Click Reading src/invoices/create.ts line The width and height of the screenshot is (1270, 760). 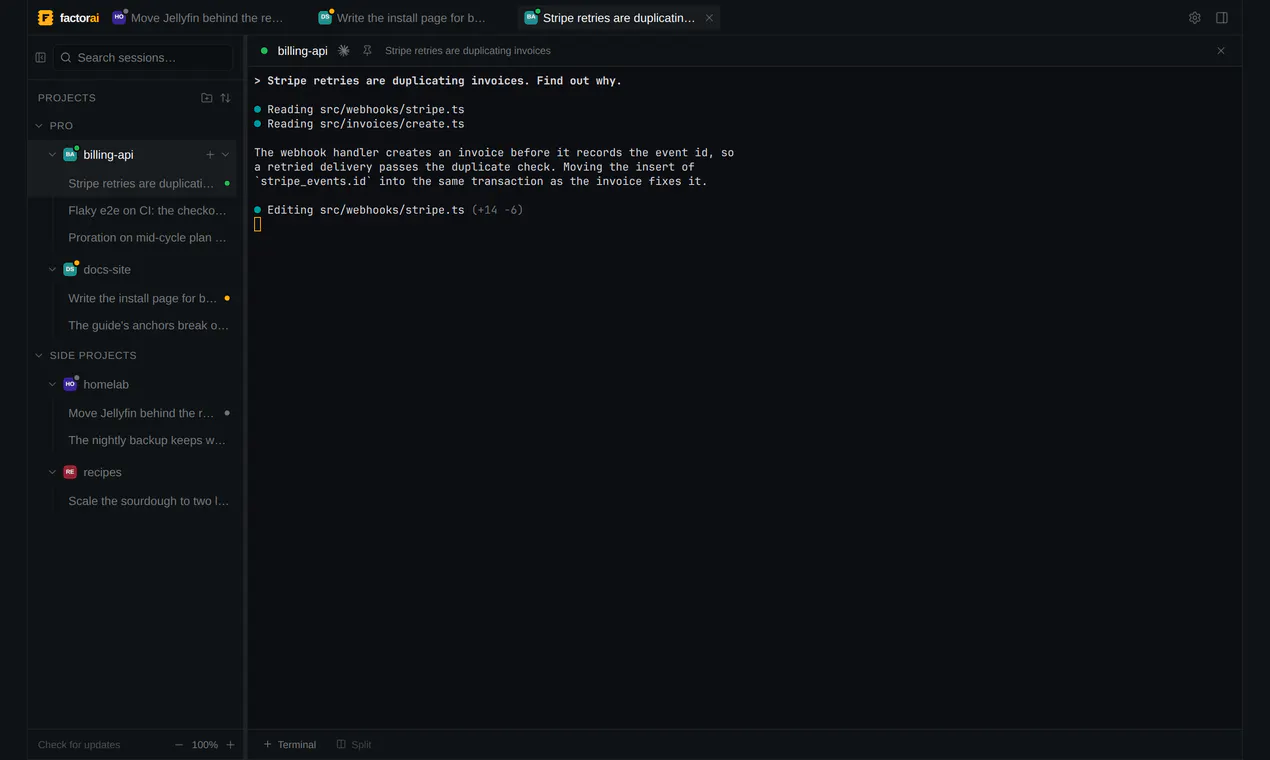click(x=359, y=124)
